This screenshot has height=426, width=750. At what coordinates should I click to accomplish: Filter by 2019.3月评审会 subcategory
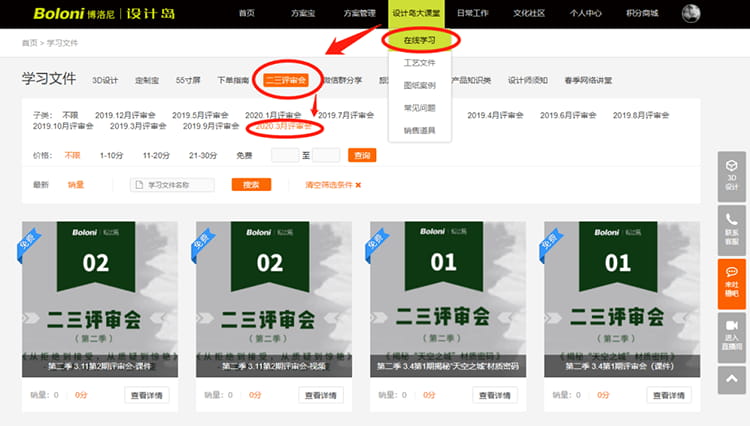point(138,126)
